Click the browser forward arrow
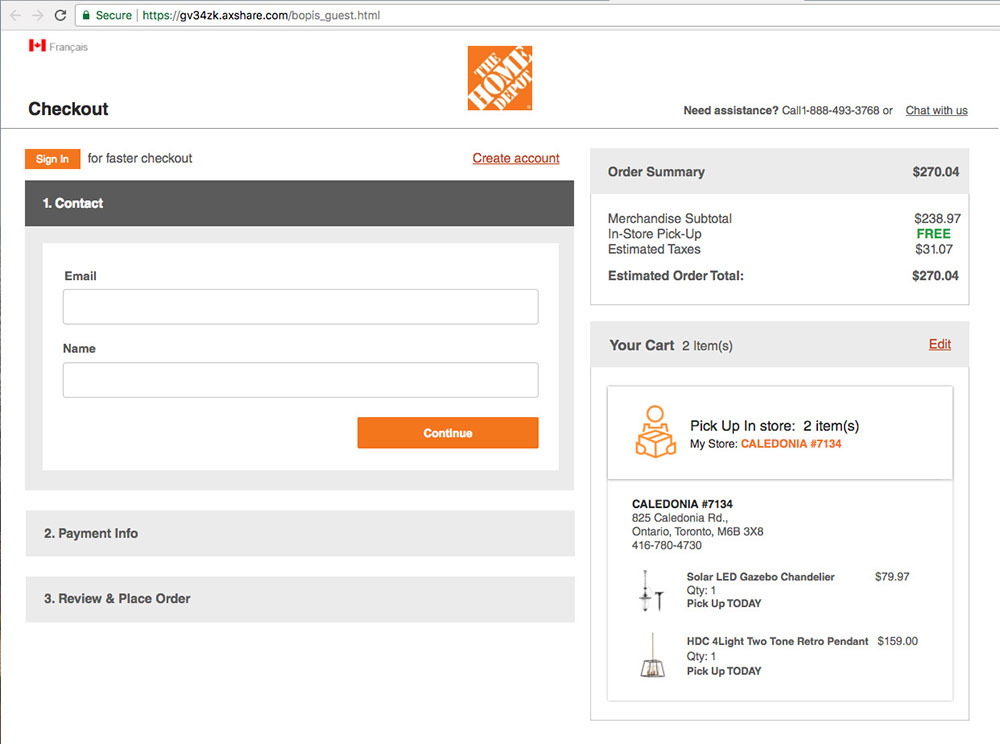Screen dimensions: 1000x744 pos(37,15)
